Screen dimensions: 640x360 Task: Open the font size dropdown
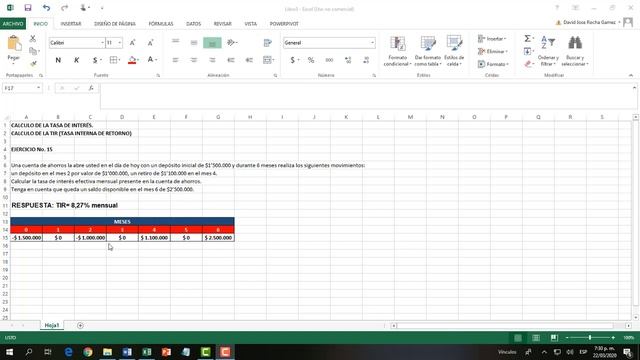(120, 42)
